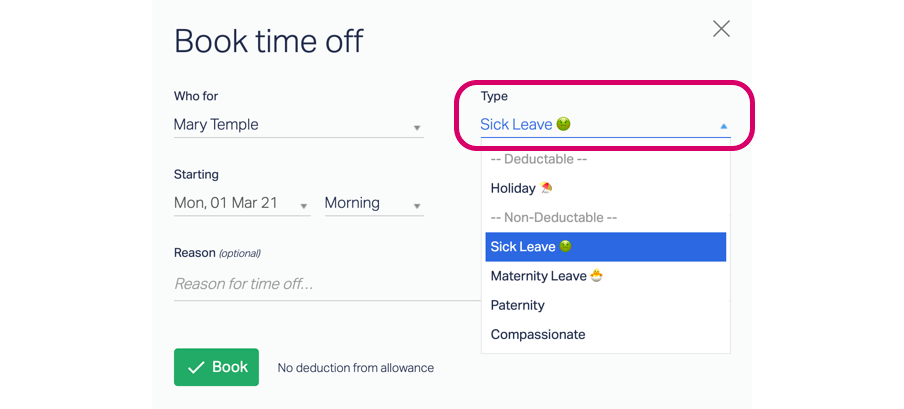This screenshot has height=409, width=904.
Task: Click the hatching chick emoji beside Maternity Leave
Action: tap(597, 276)
